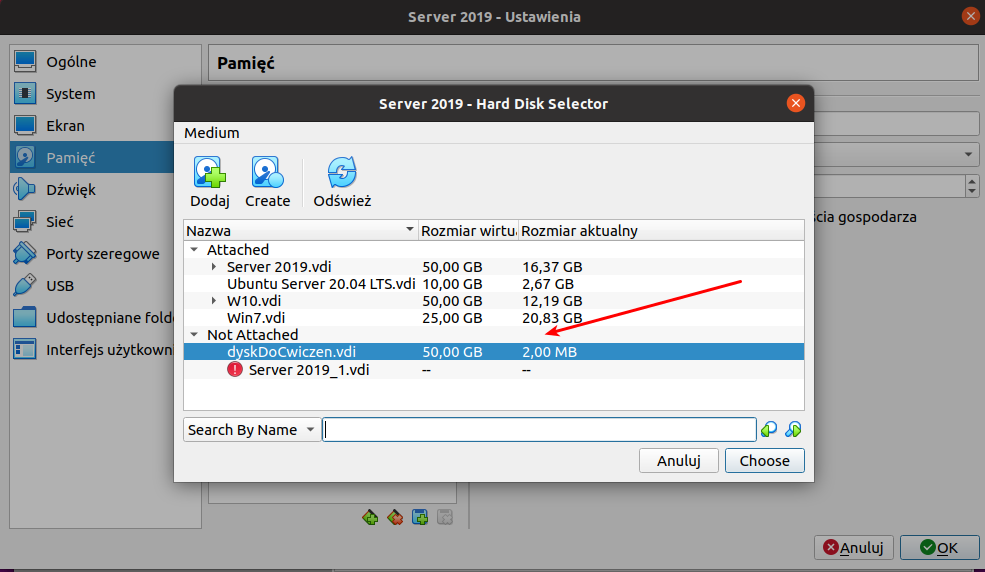The height and width of the screenshot is (572, 985).
Task: Open the Interfejs użytkownika settings category
Action: tap(92, 350)
